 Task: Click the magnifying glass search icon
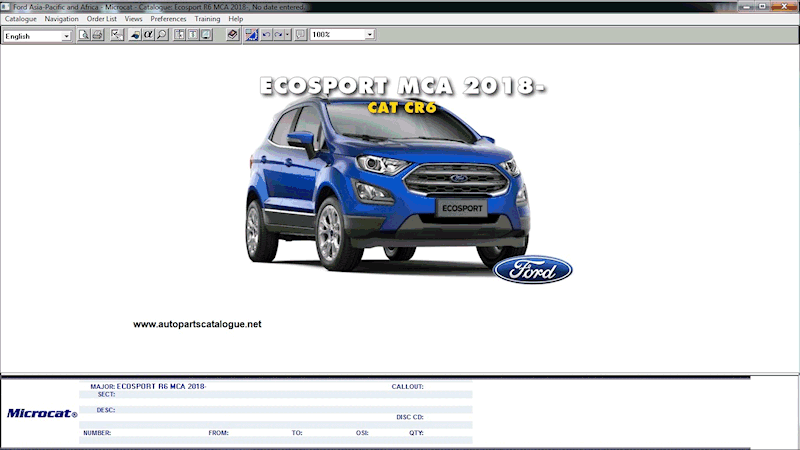click(161, 35)
